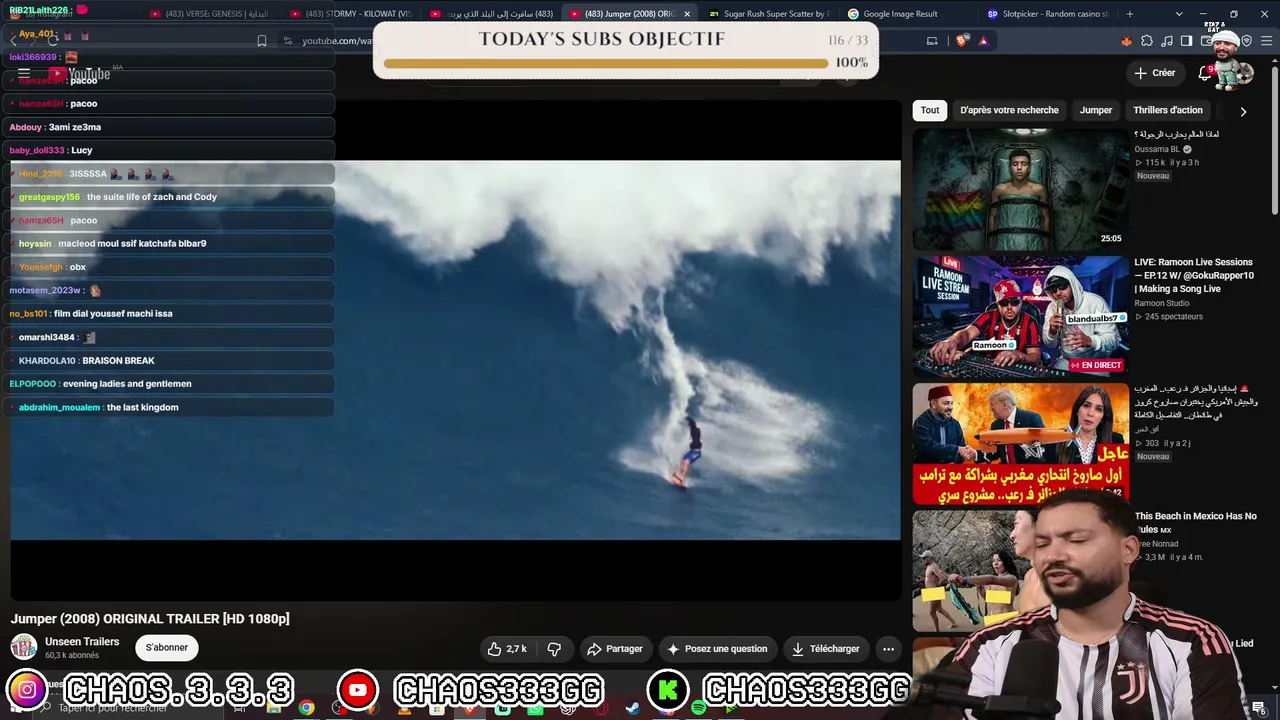Screen dimensions: 1280x720
Task: Click the Télécharger download button
Action: (825, 649)
